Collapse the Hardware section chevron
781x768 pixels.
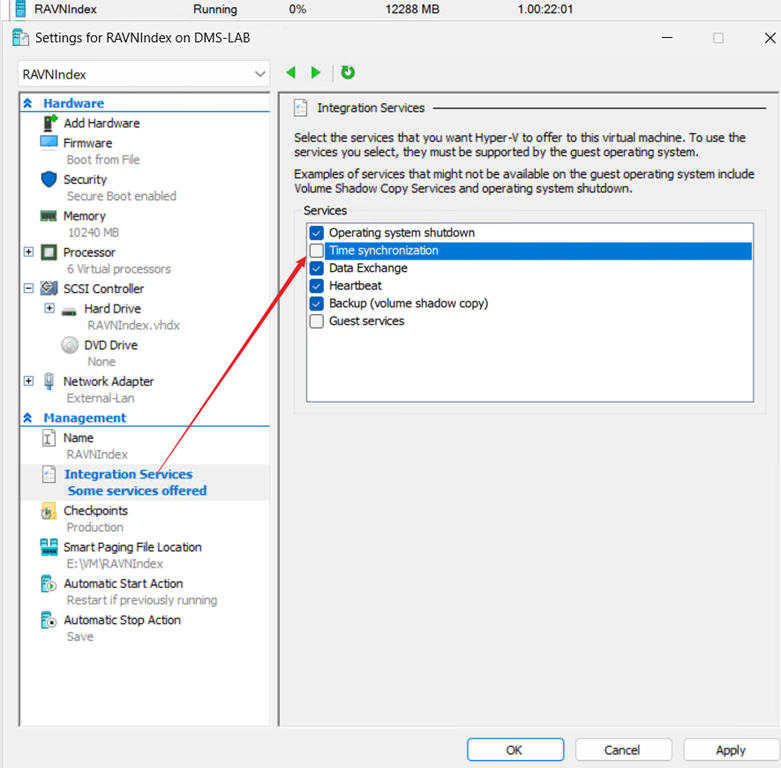[x=27, y=103]
